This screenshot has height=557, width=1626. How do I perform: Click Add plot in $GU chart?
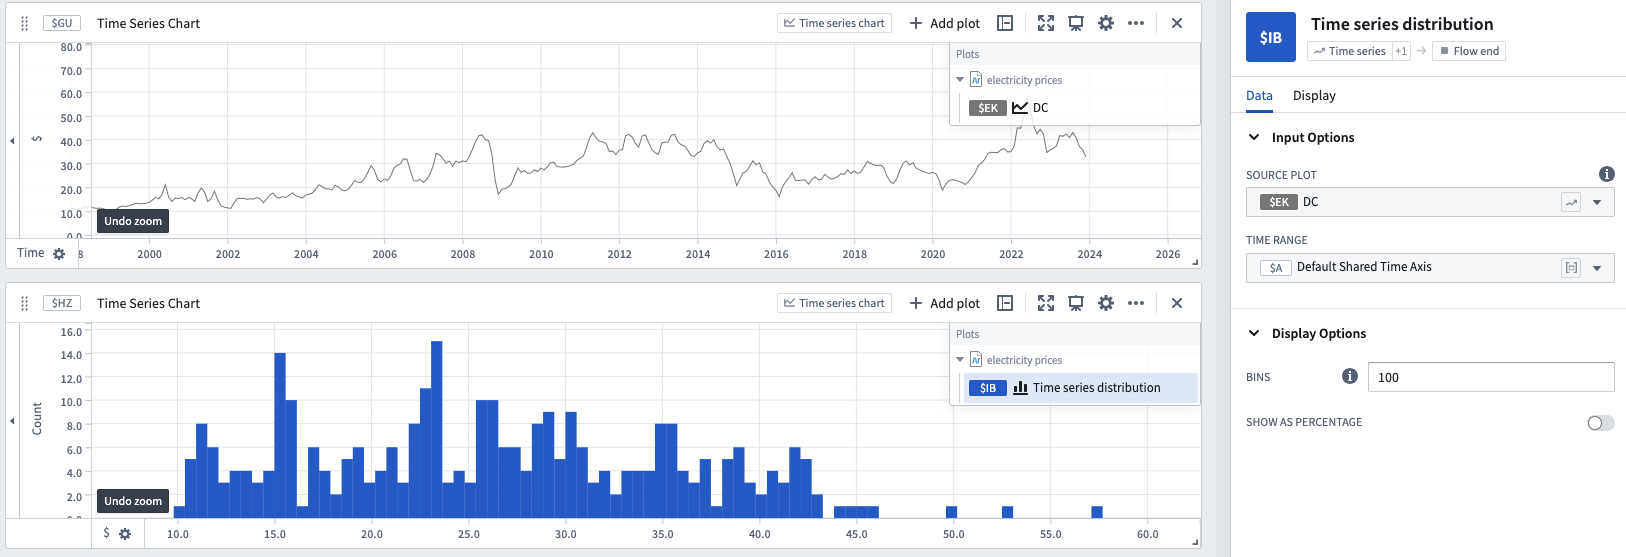(945, 23)
